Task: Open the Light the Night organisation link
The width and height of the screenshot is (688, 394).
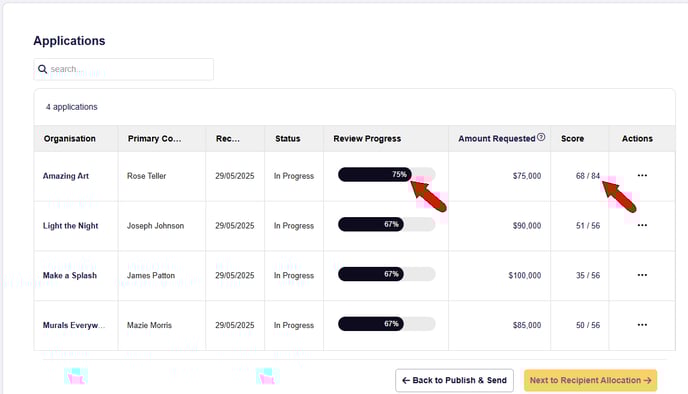Action: pyautogui.click(x=70, y=226)
